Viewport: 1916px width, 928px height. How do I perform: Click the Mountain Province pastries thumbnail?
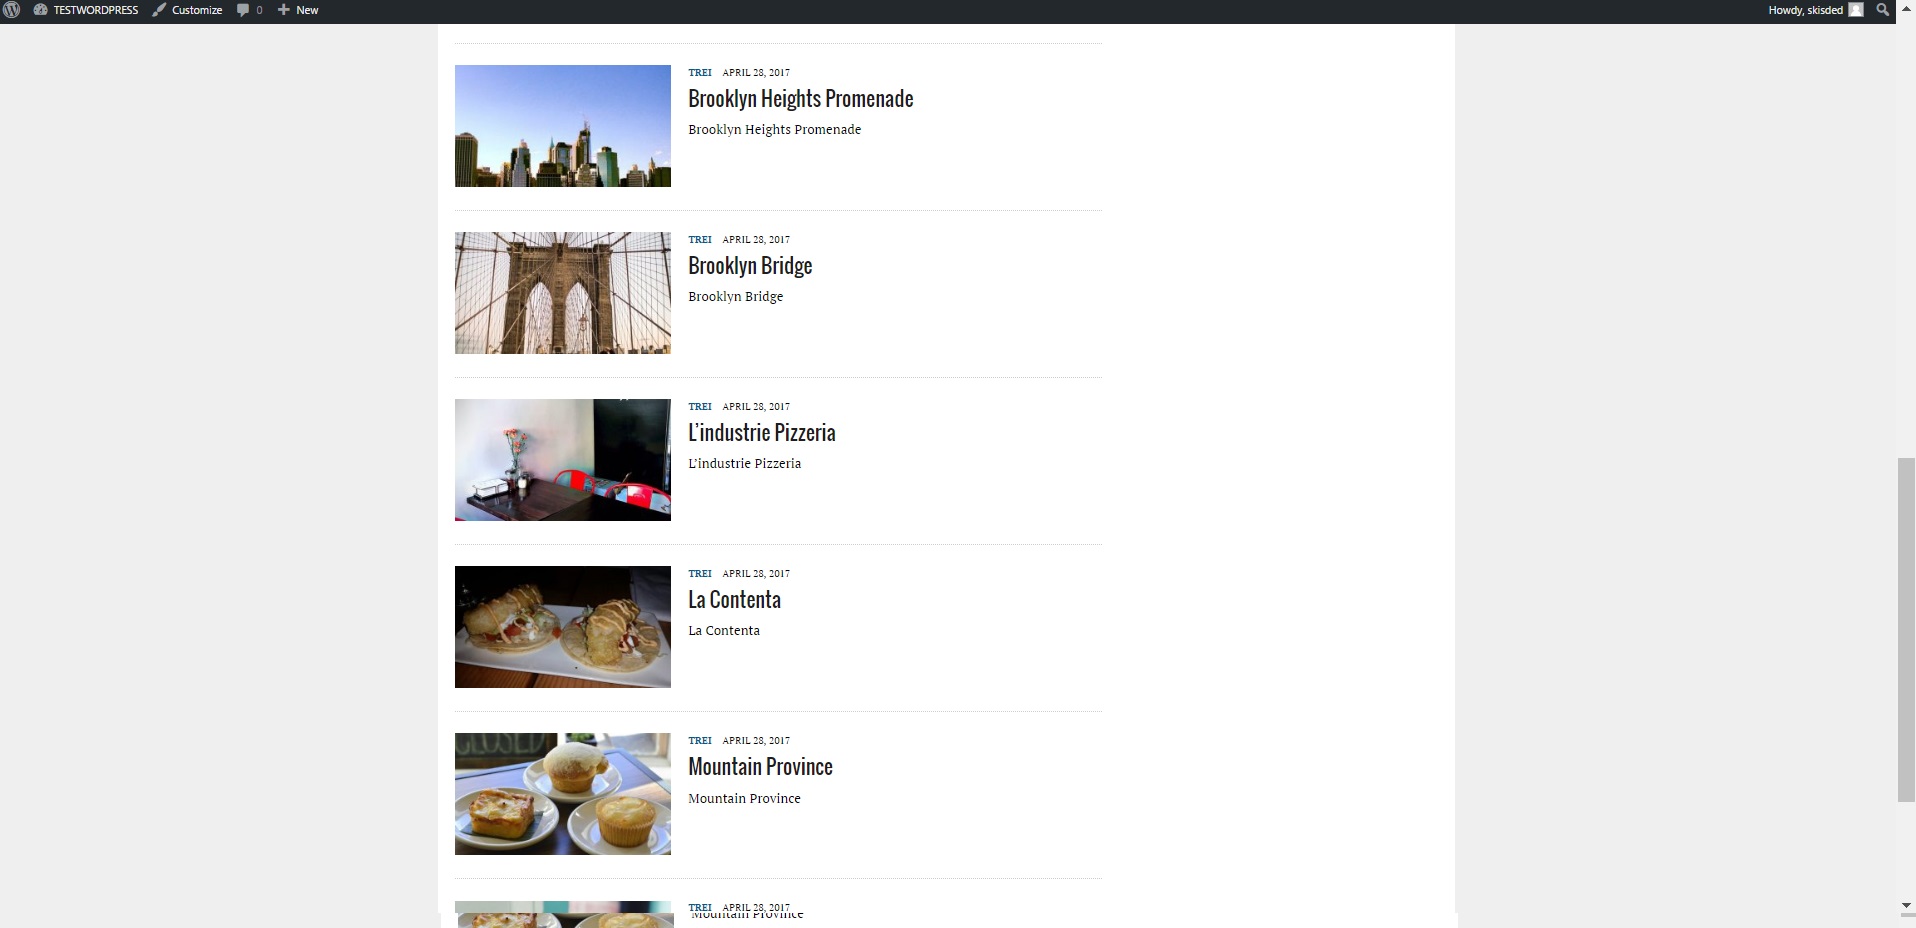click(x=563, y=794)
